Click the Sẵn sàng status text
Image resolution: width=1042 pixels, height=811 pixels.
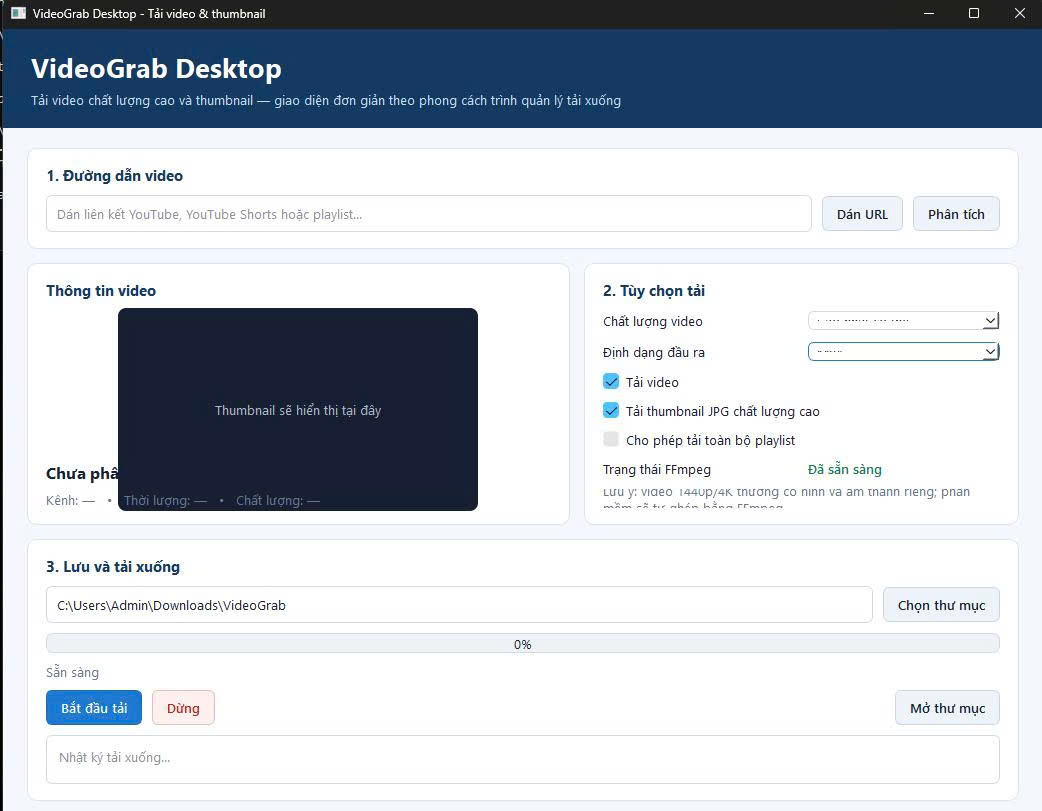click(72, 672)
